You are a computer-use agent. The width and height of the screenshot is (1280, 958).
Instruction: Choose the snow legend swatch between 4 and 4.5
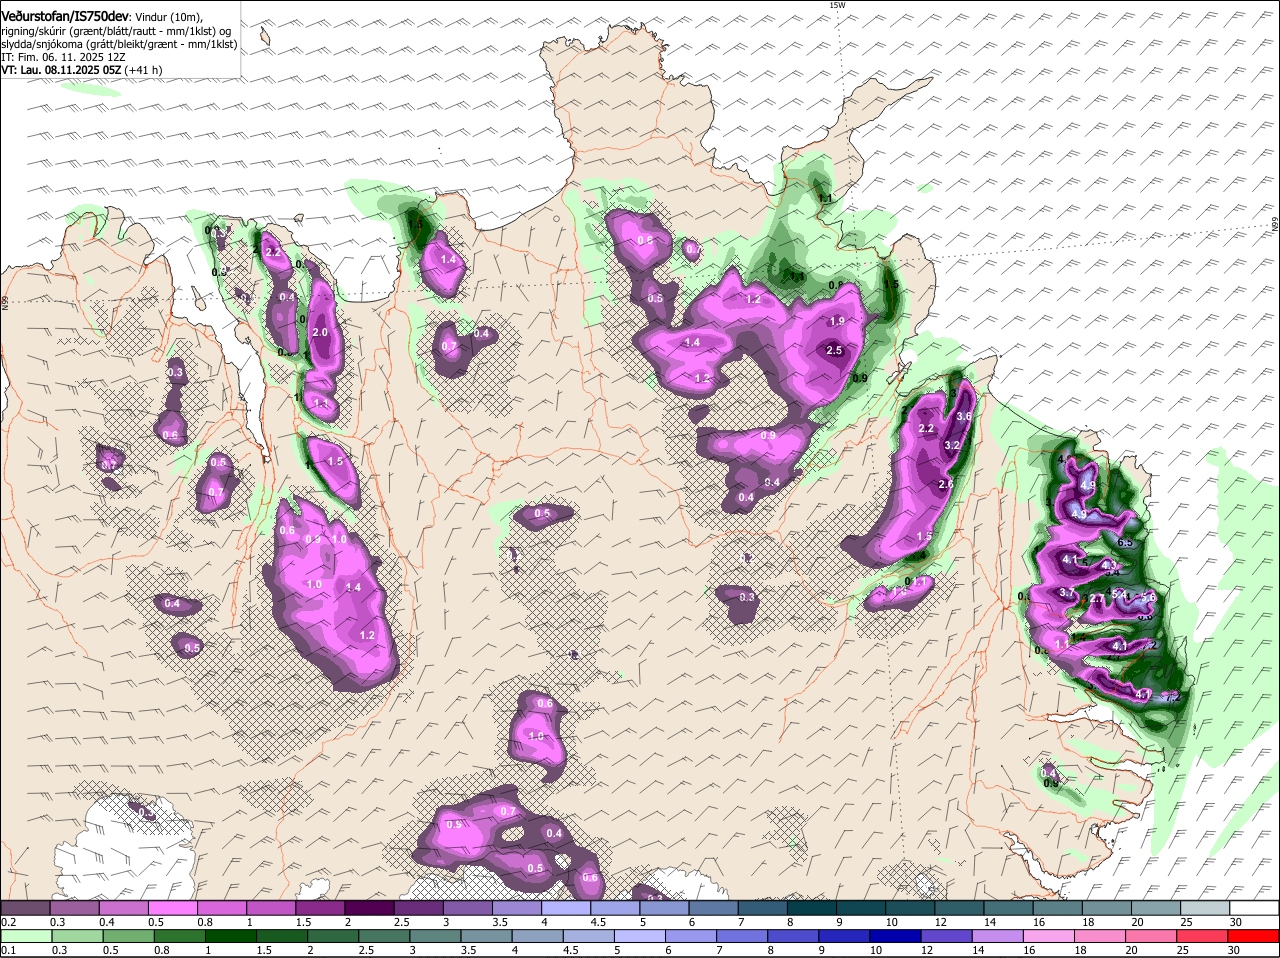click(568, 907)
